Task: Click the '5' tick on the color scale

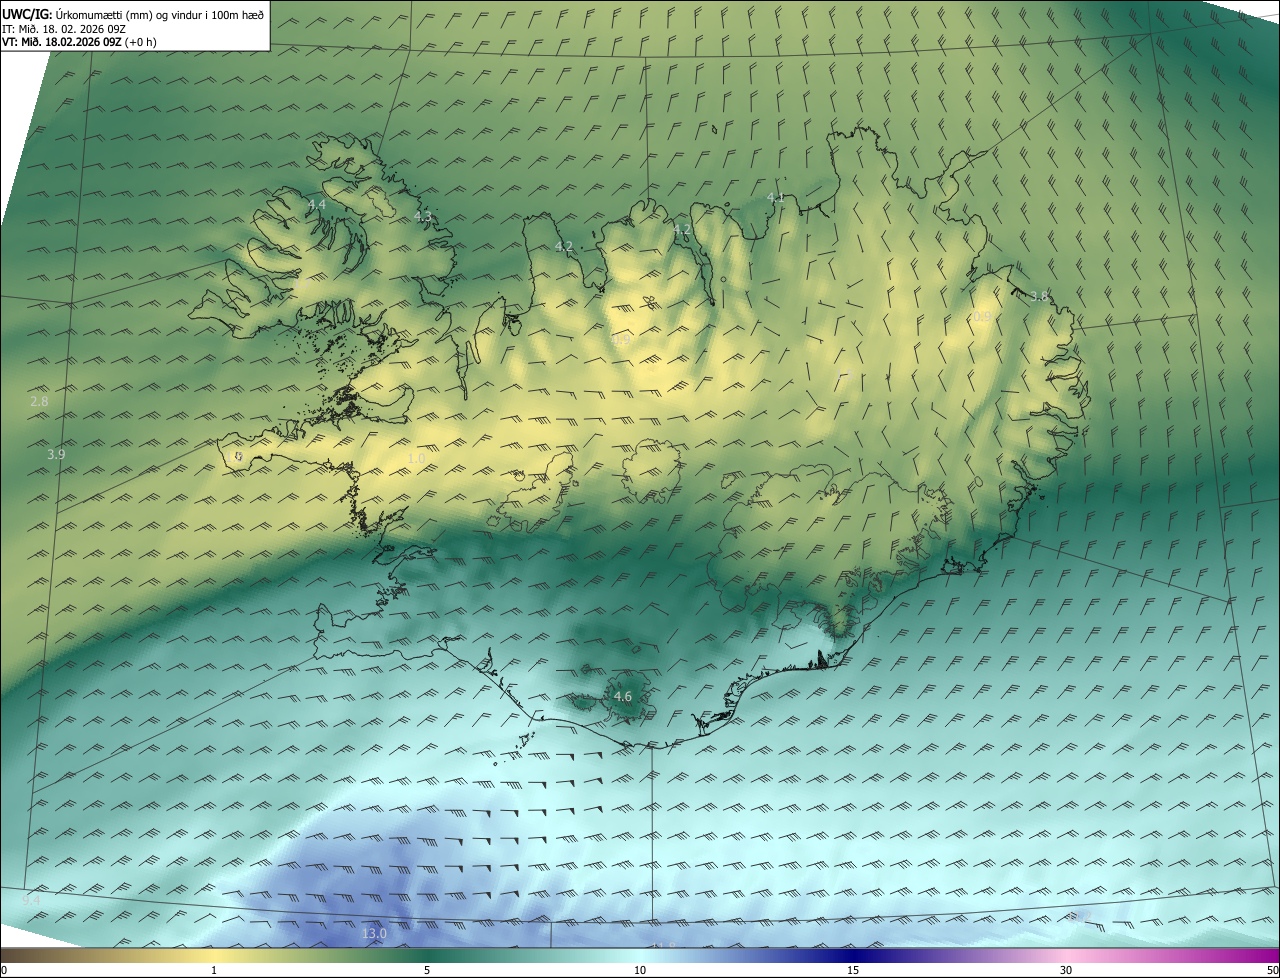Action: [427, 970]
